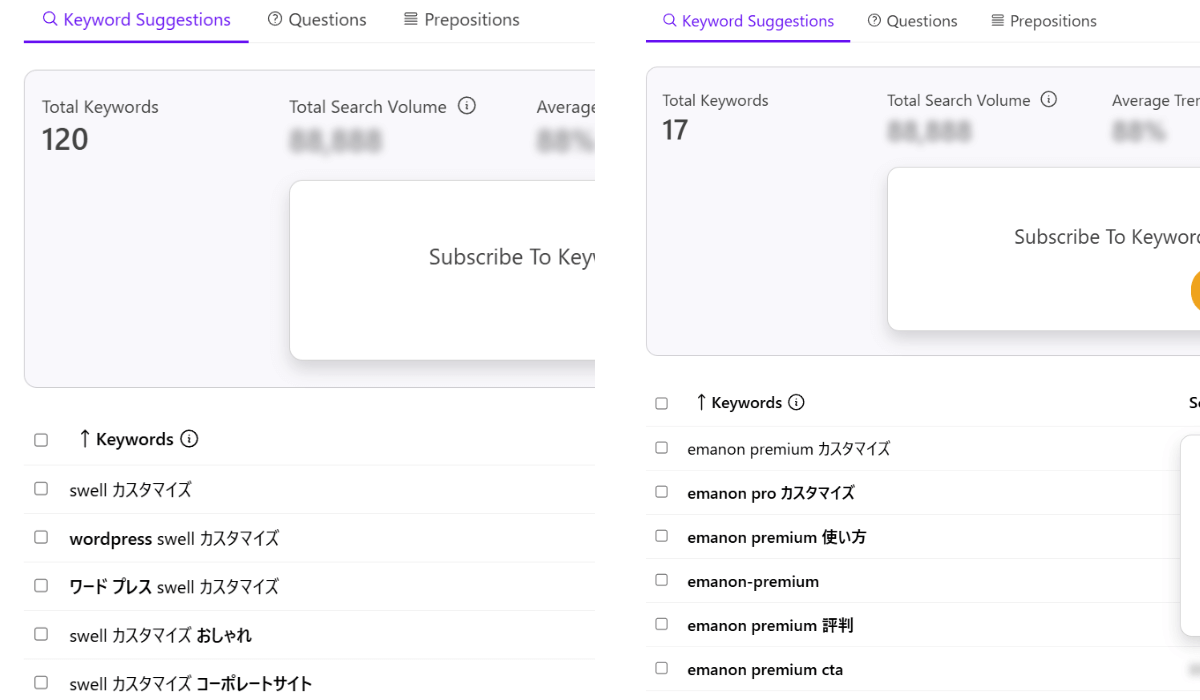This screenshot has height=700, width=1200.
Task: Toggle the select-all checkbox in right keyword table
Action: (661, 402)
